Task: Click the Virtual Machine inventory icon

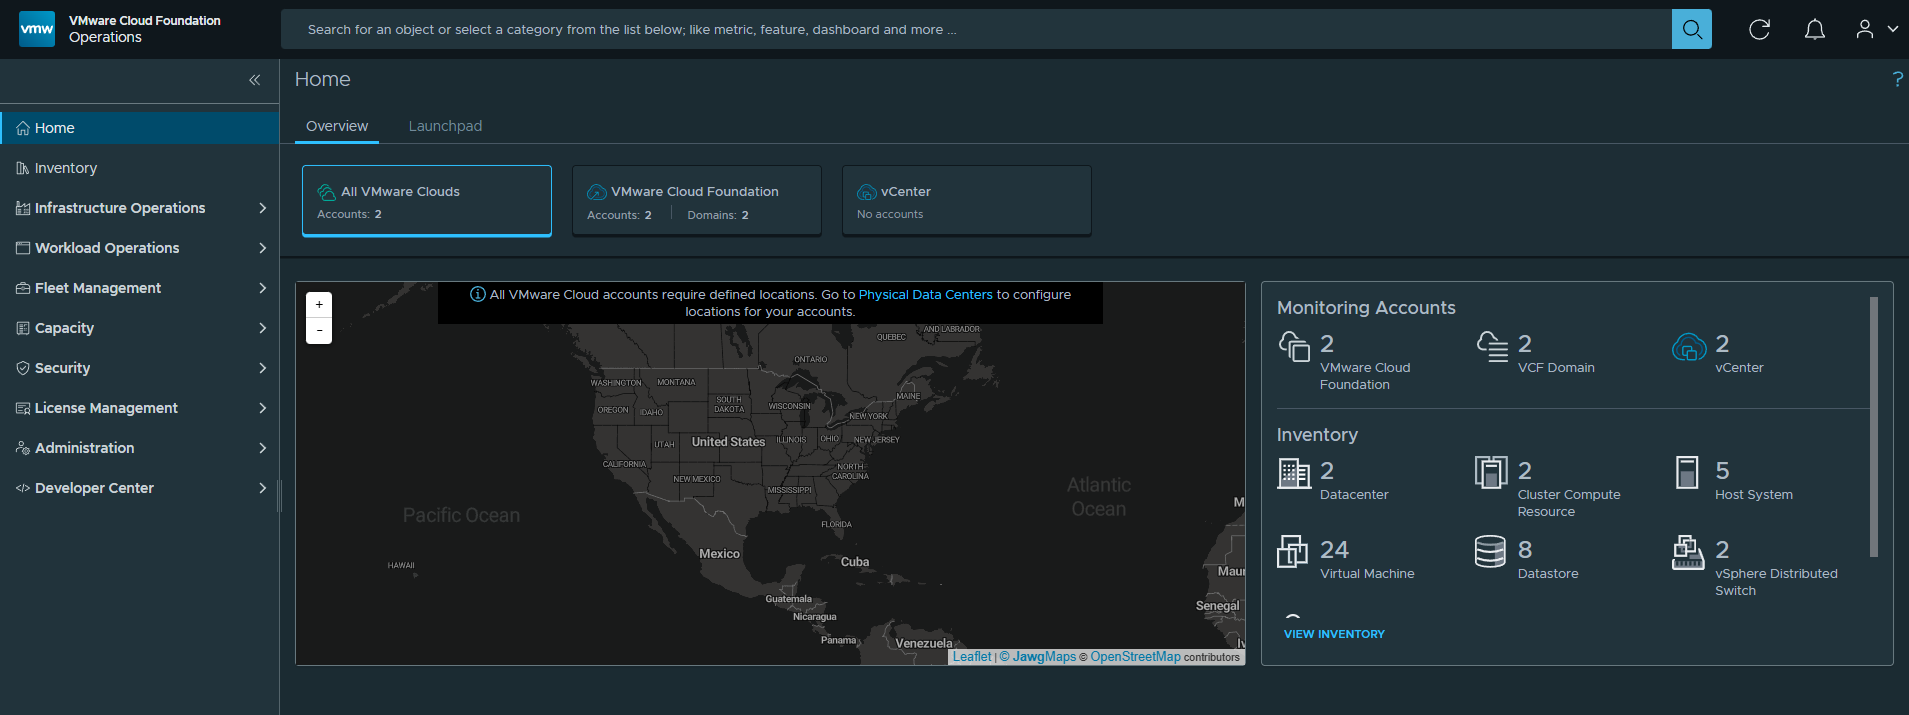Action: tap(1292, 551)
